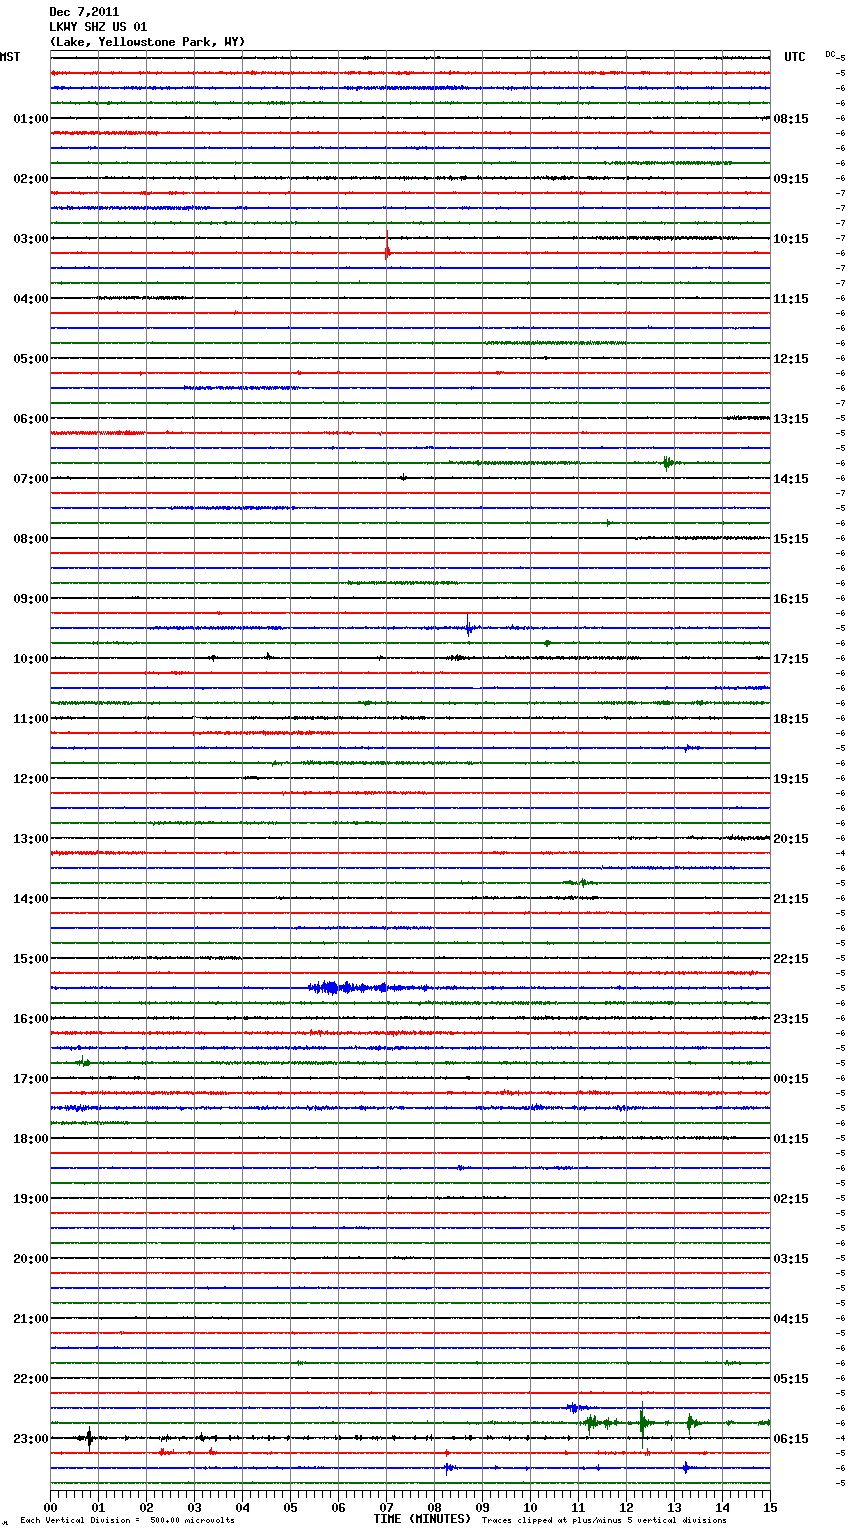Image resolution: width=850 pixels, height=1534 pixels.
Task: Select the MST time label '03:00'
Action: [31, 239]
